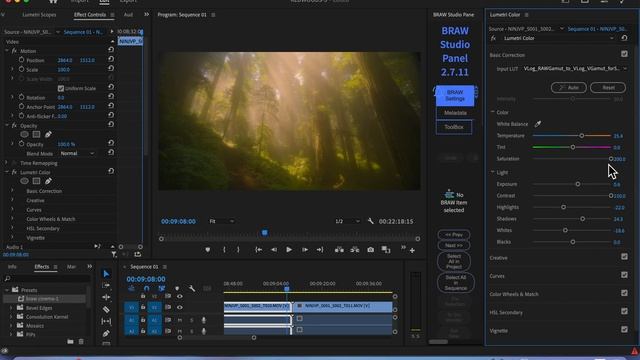Create ellipse mask under Opacity

pyautogui.click(x=24, y=134)
